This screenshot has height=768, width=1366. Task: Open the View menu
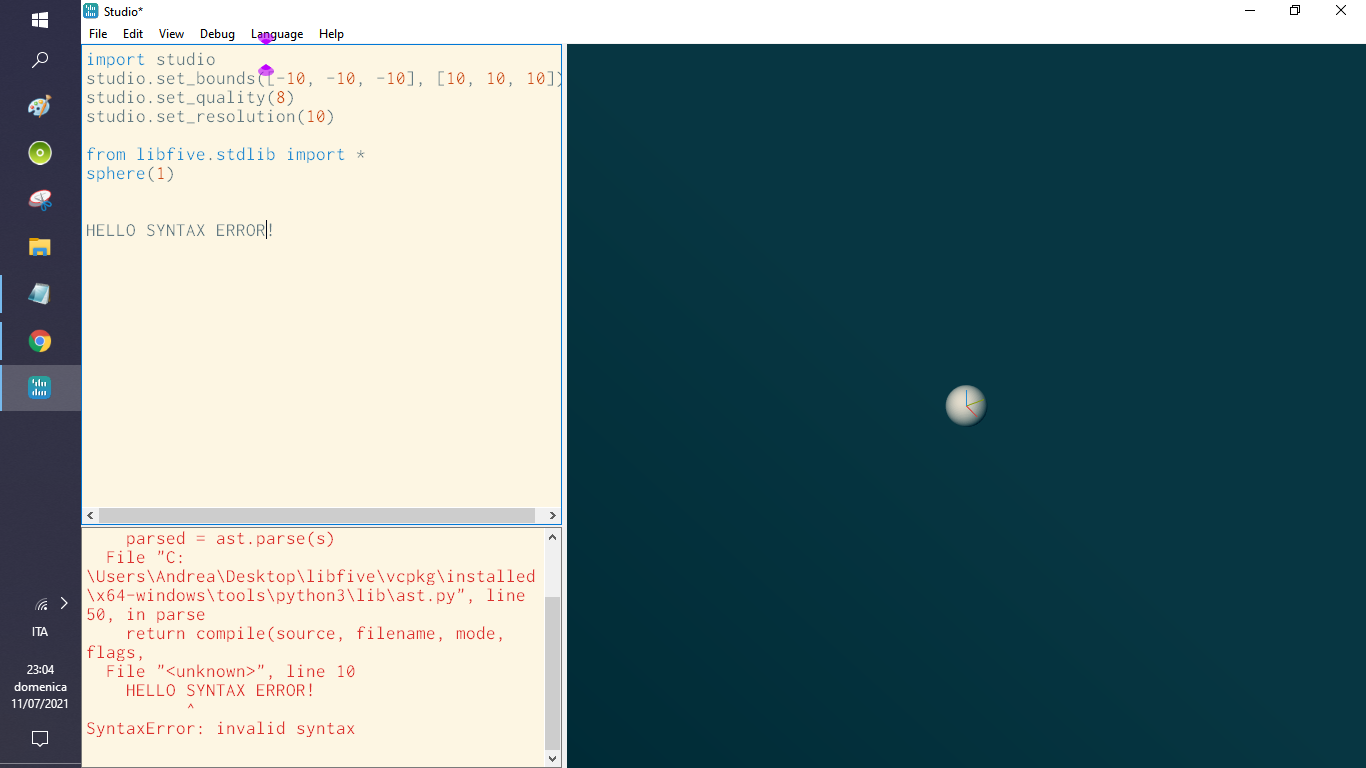171,33
